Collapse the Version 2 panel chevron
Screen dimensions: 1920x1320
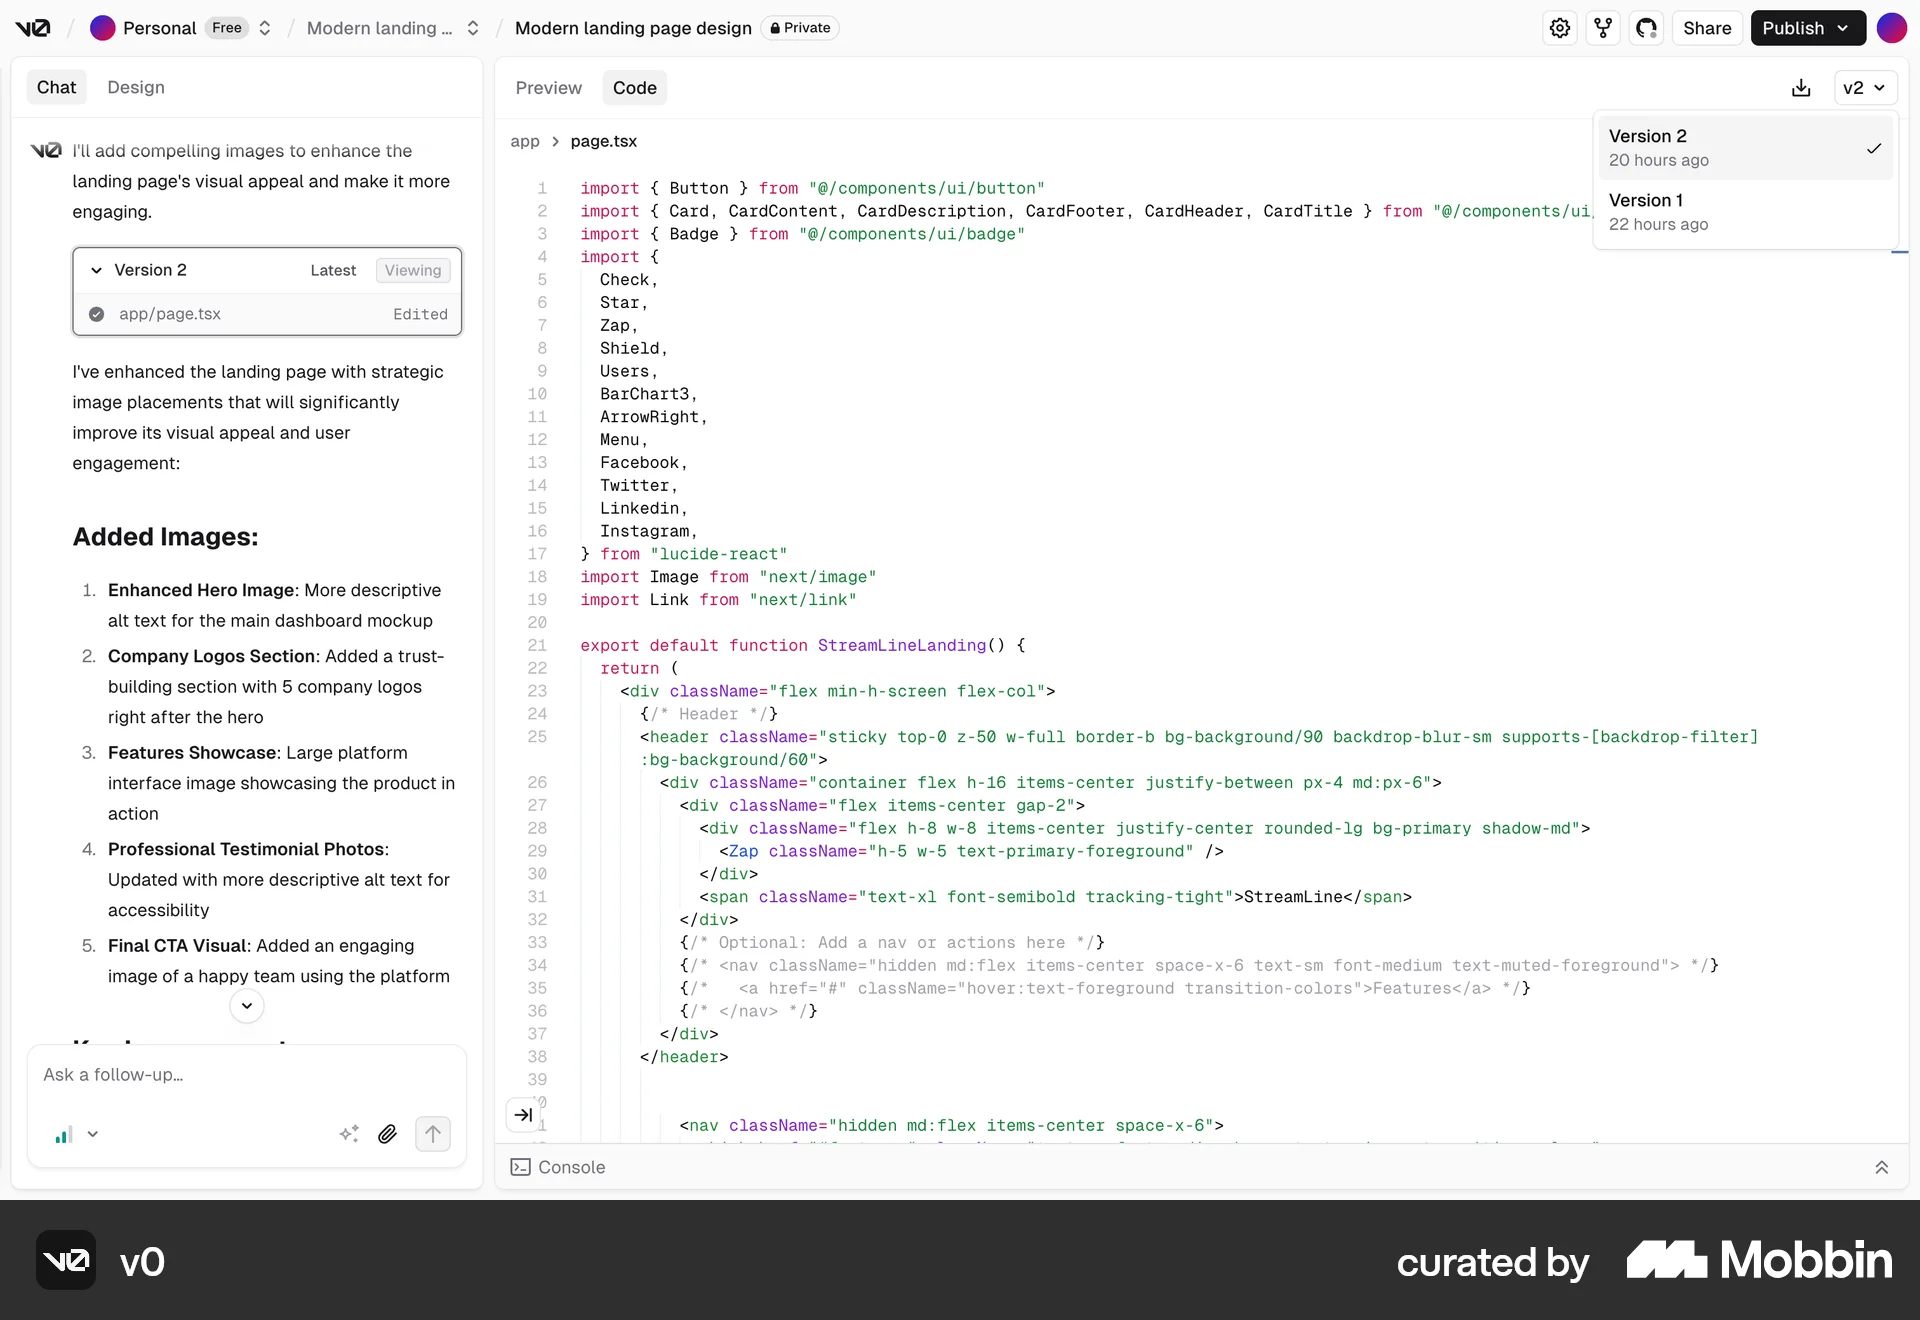(x=96, y=270)
